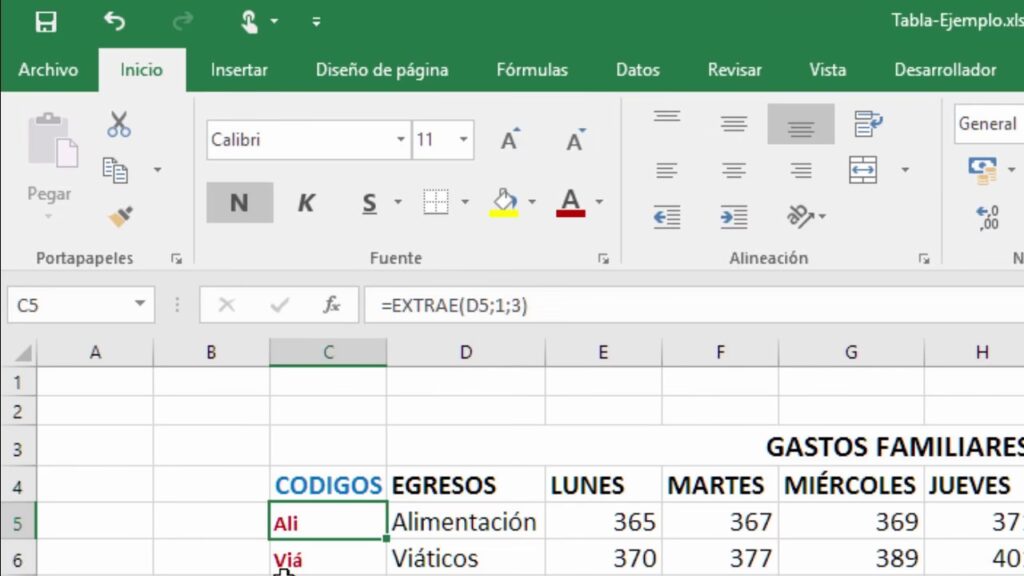Image resolution: width=1024 pixels, height=576 pixels.
Task: Select cell D5 containing Alimentación
Action: [x=465, y=522]
